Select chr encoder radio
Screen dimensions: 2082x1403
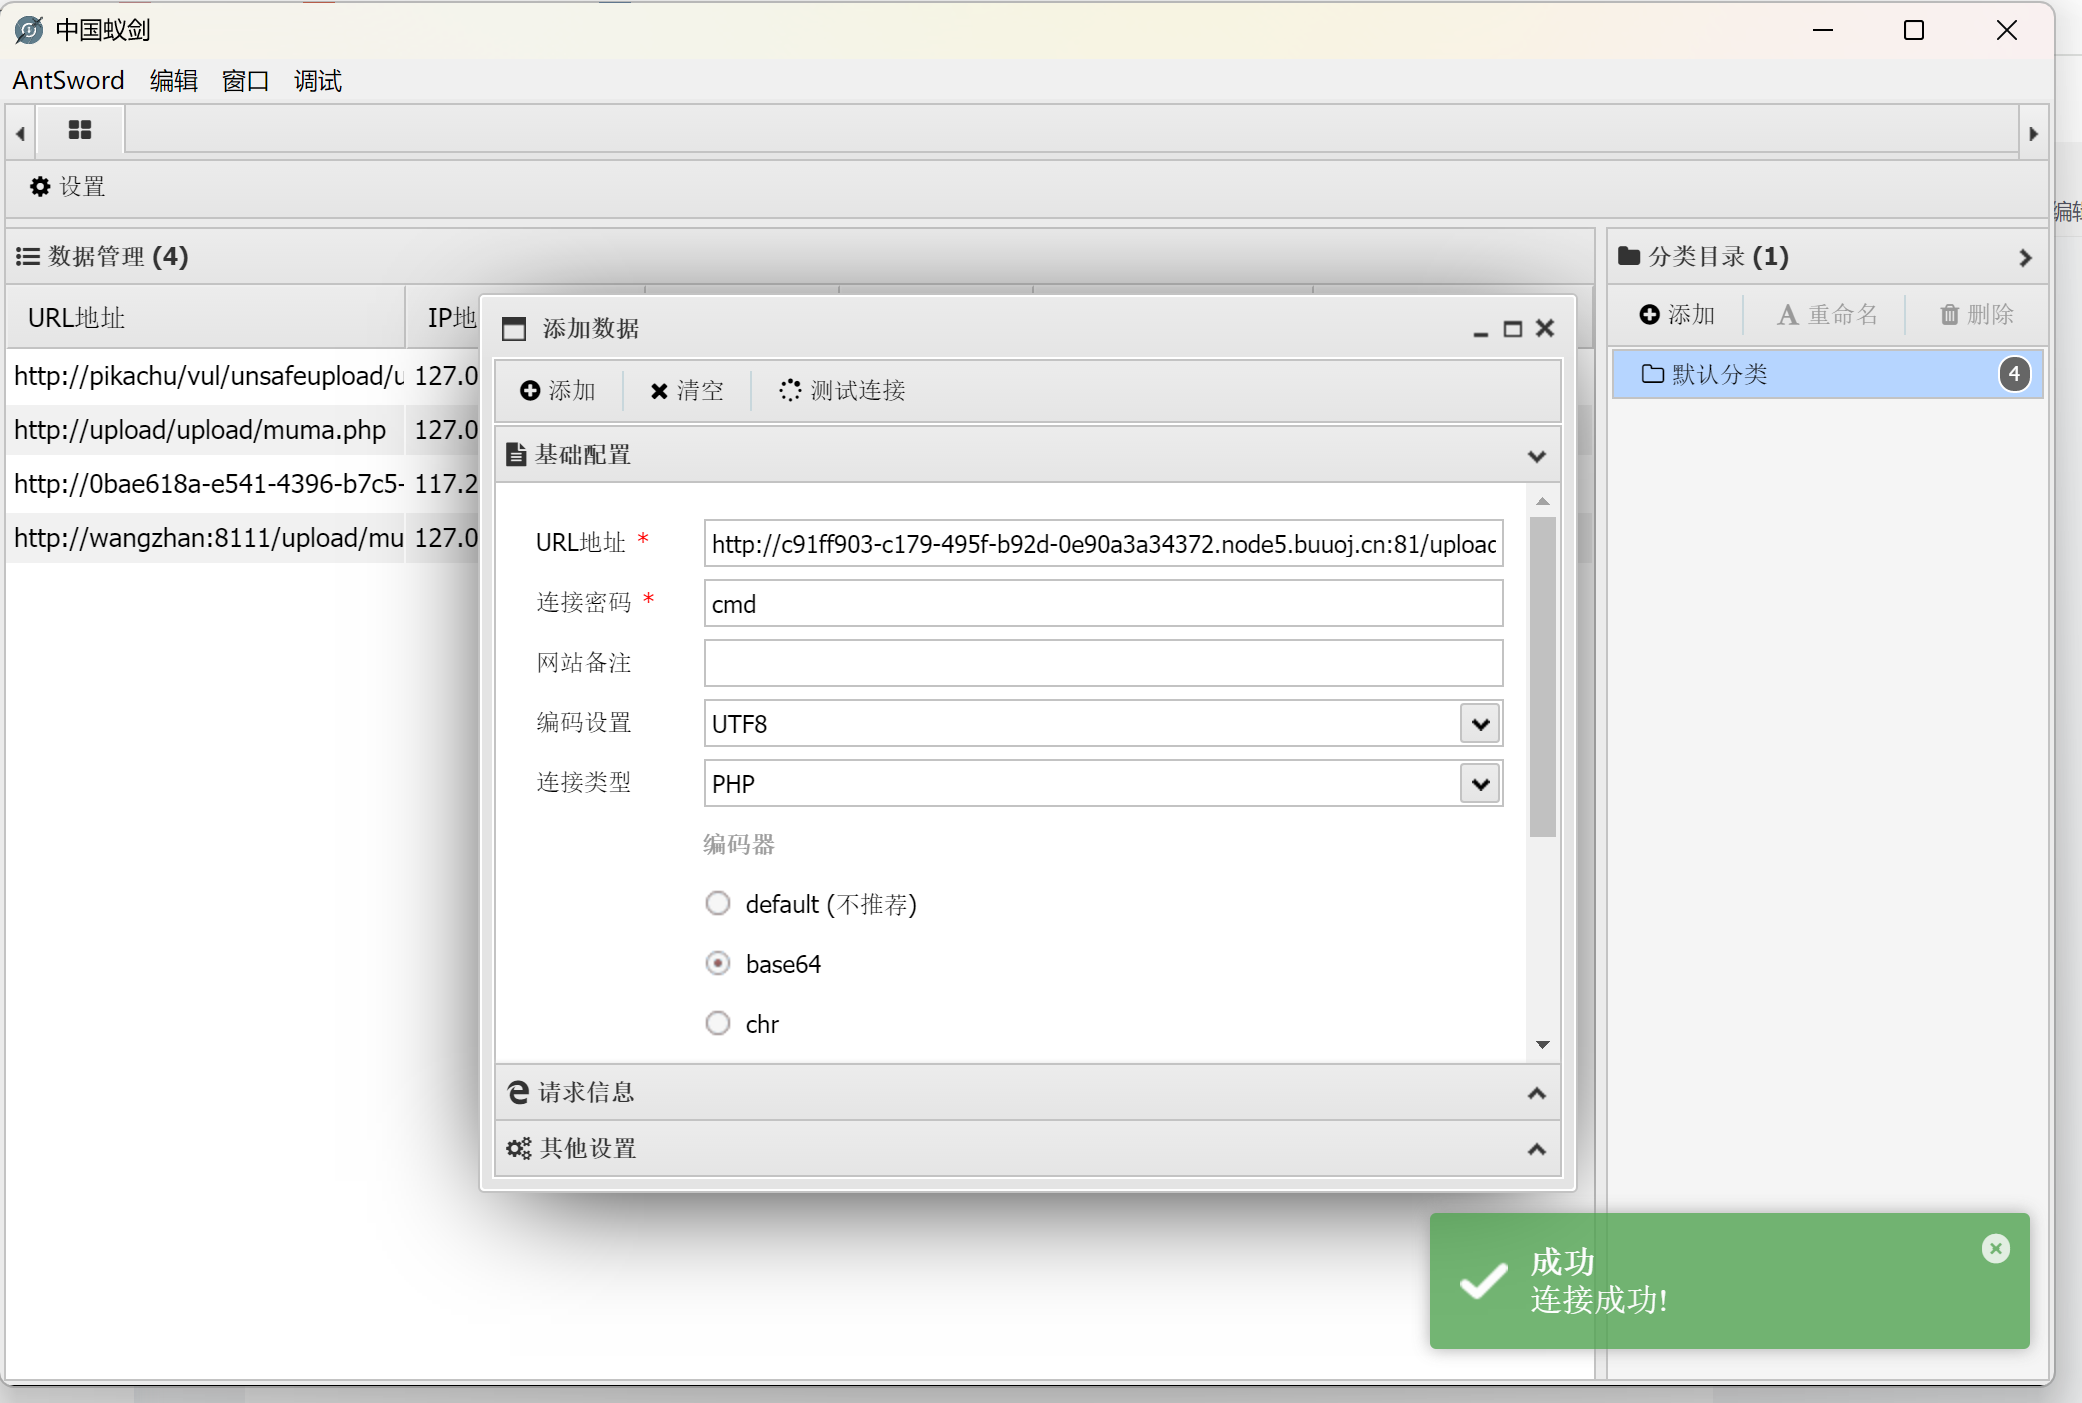coord(718,1024)
